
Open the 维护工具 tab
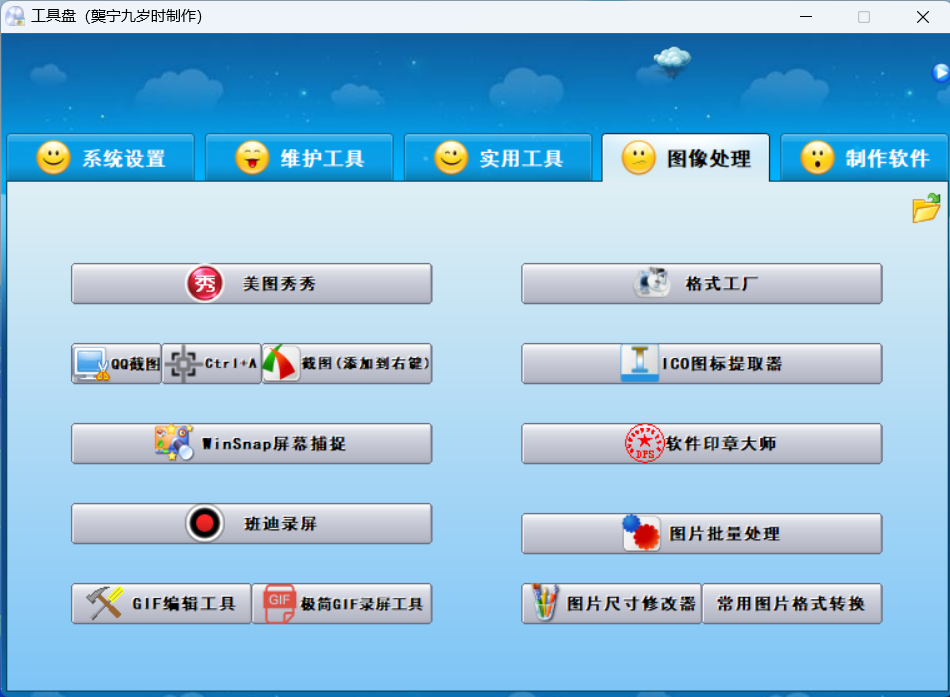click(299, 158)
